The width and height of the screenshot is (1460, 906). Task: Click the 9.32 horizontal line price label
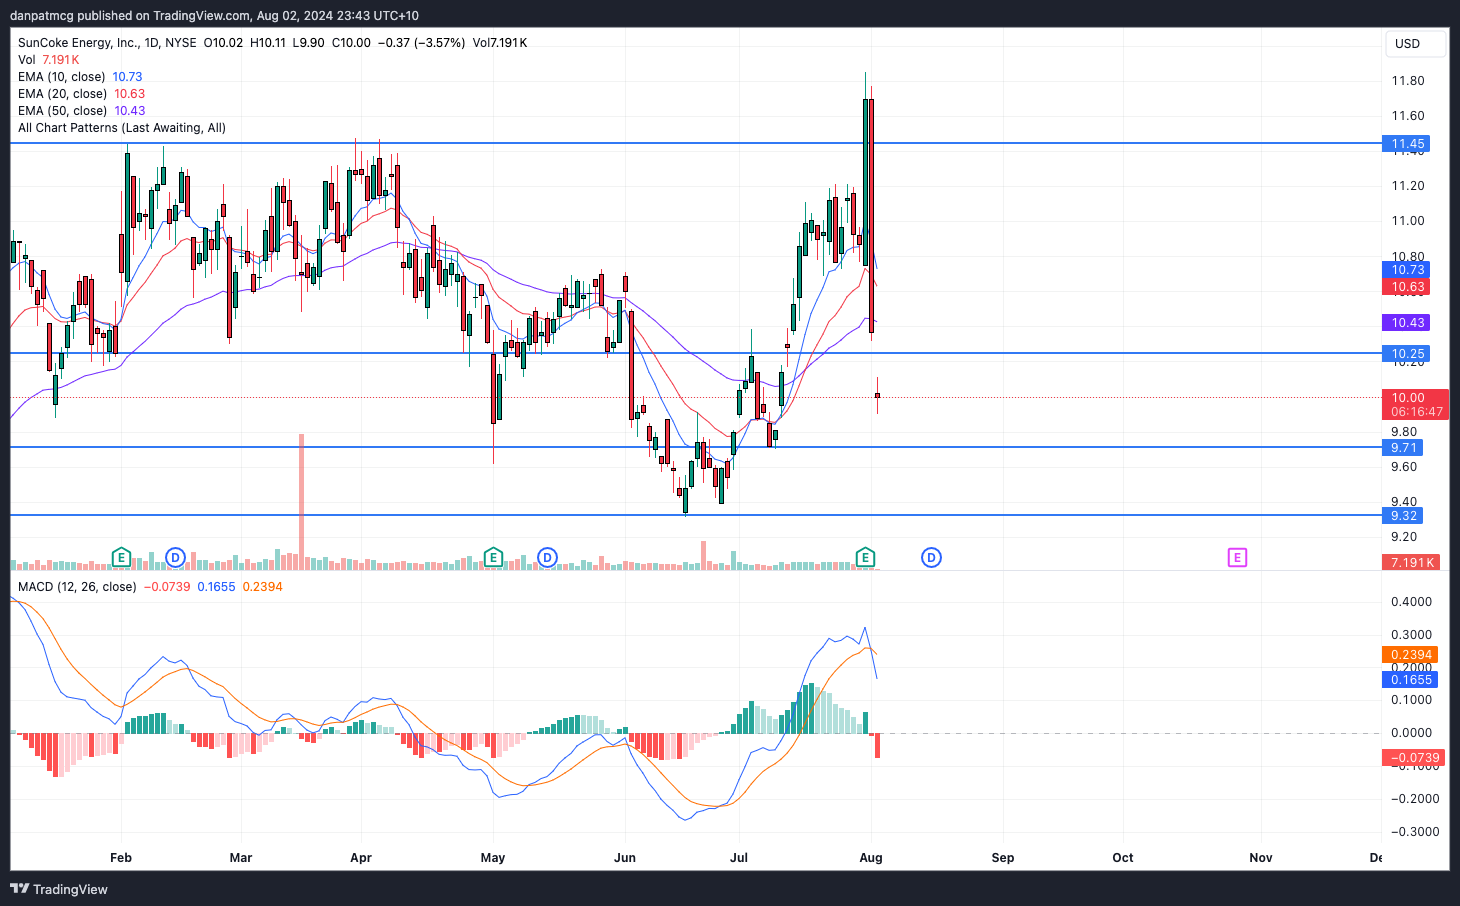point(1404,515)
